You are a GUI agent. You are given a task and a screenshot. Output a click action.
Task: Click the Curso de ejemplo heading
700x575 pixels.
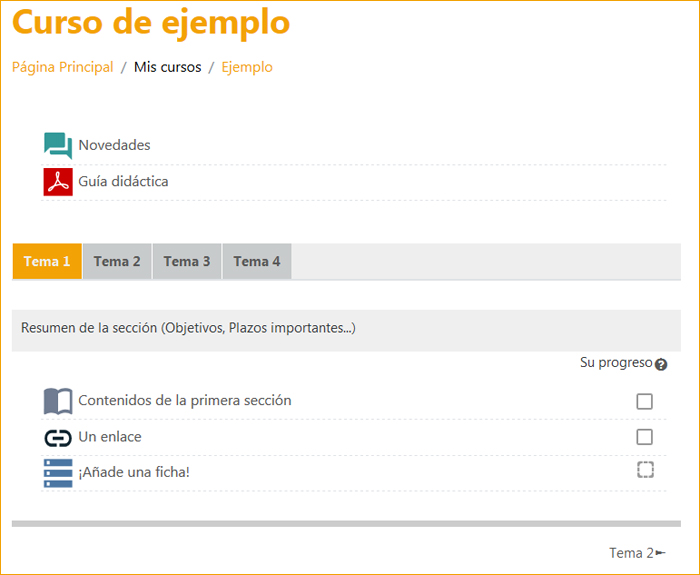coord(151,22)
